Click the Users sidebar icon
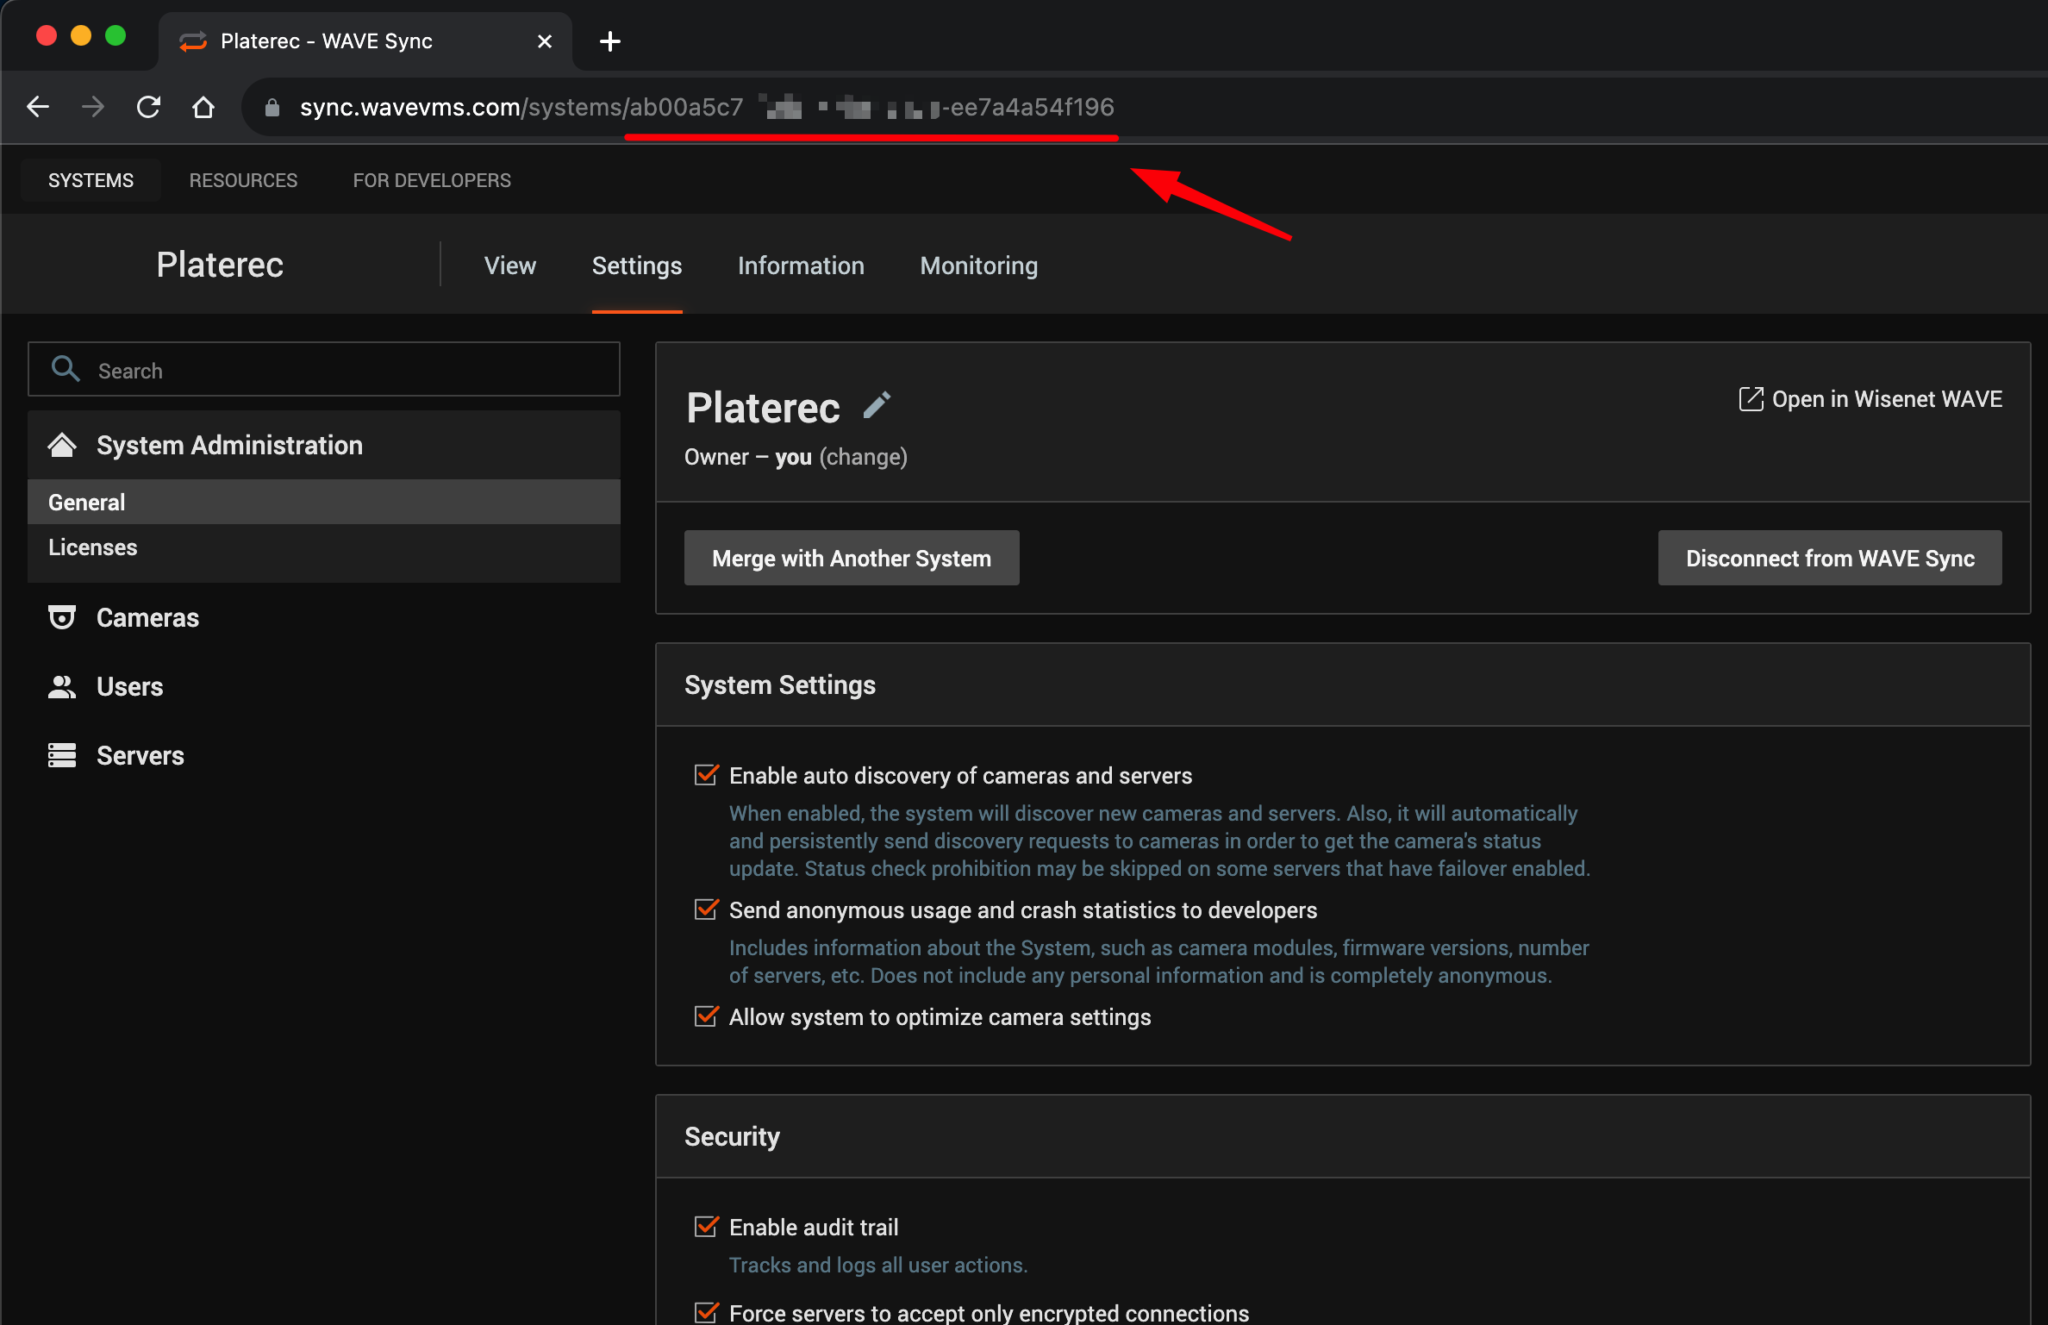2048x1325 pixels. [x=62, y=686]
